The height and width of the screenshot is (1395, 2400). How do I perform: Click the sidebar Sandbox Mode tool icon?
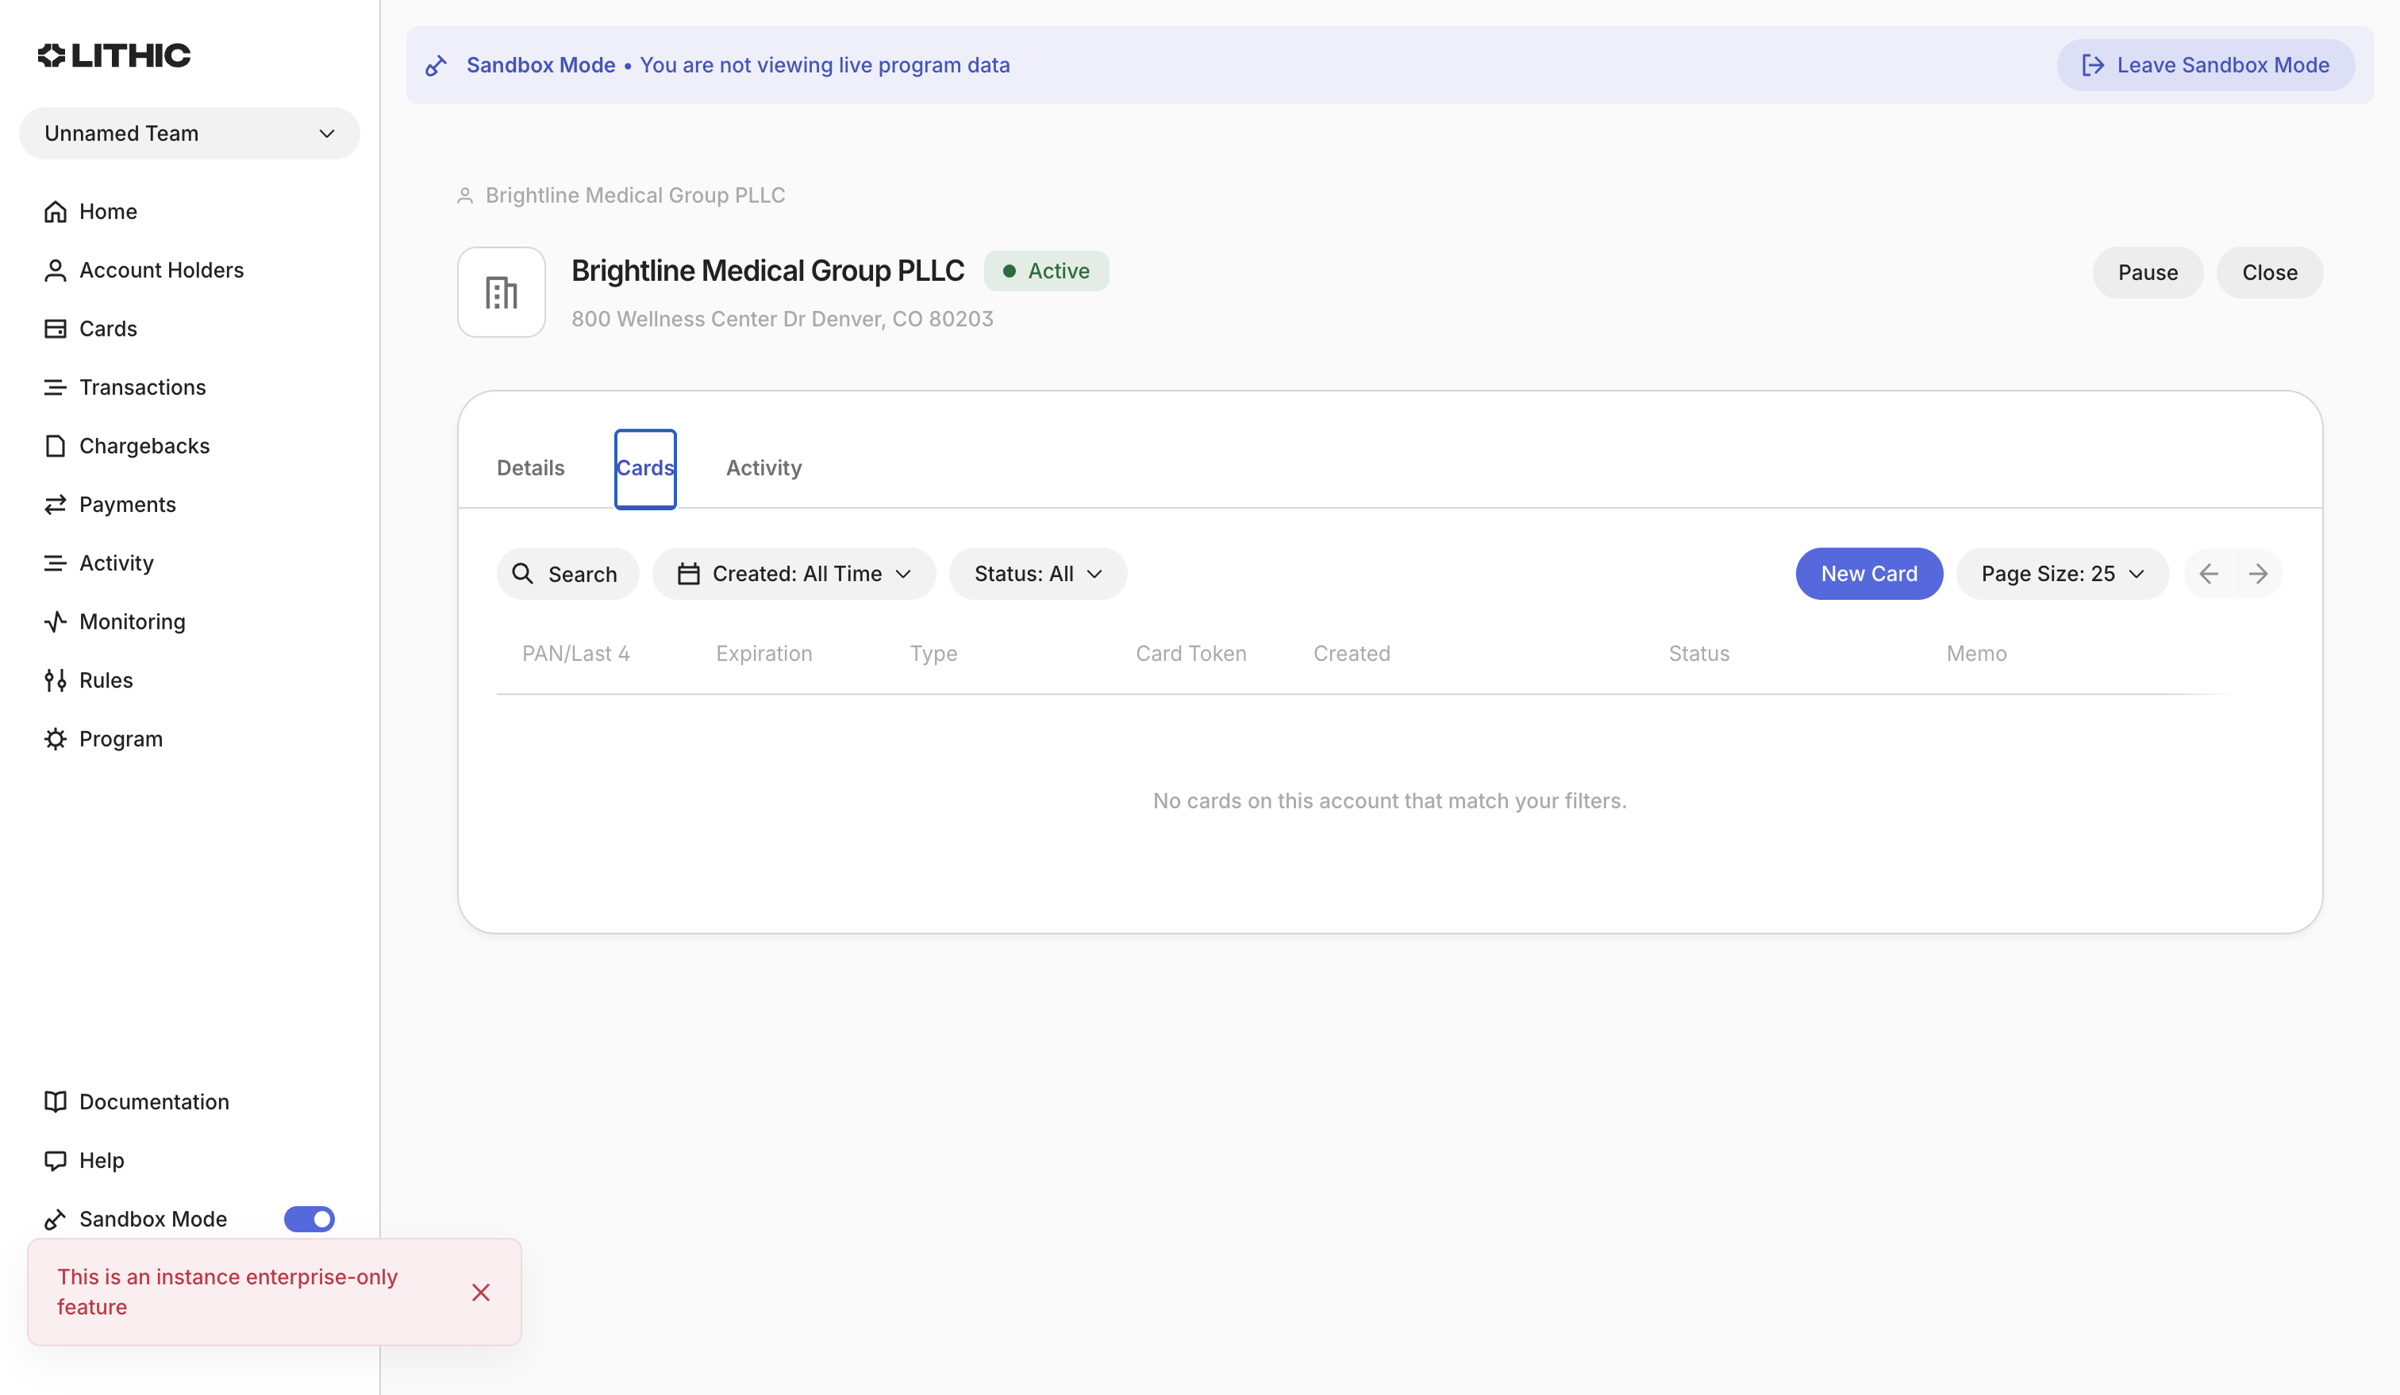click(55, 1218)
